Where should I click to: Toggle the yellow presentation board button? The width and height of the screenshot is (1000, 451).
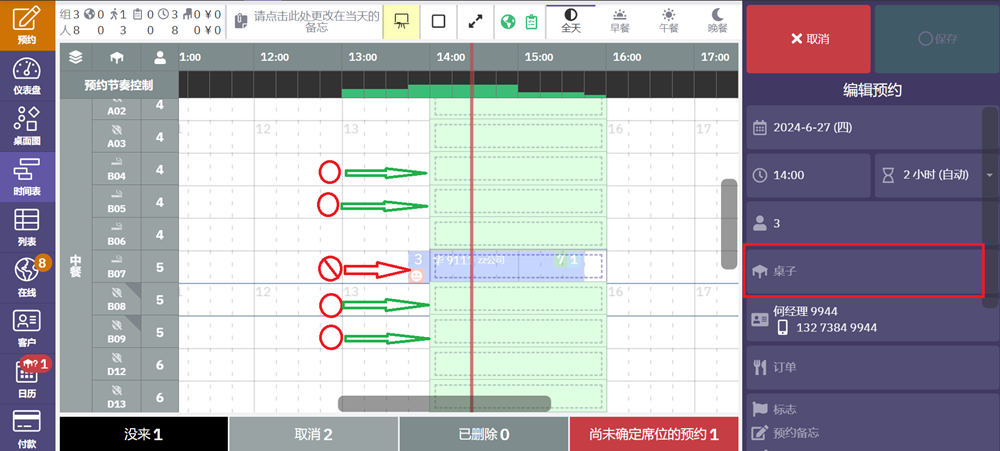click(401, 22)
